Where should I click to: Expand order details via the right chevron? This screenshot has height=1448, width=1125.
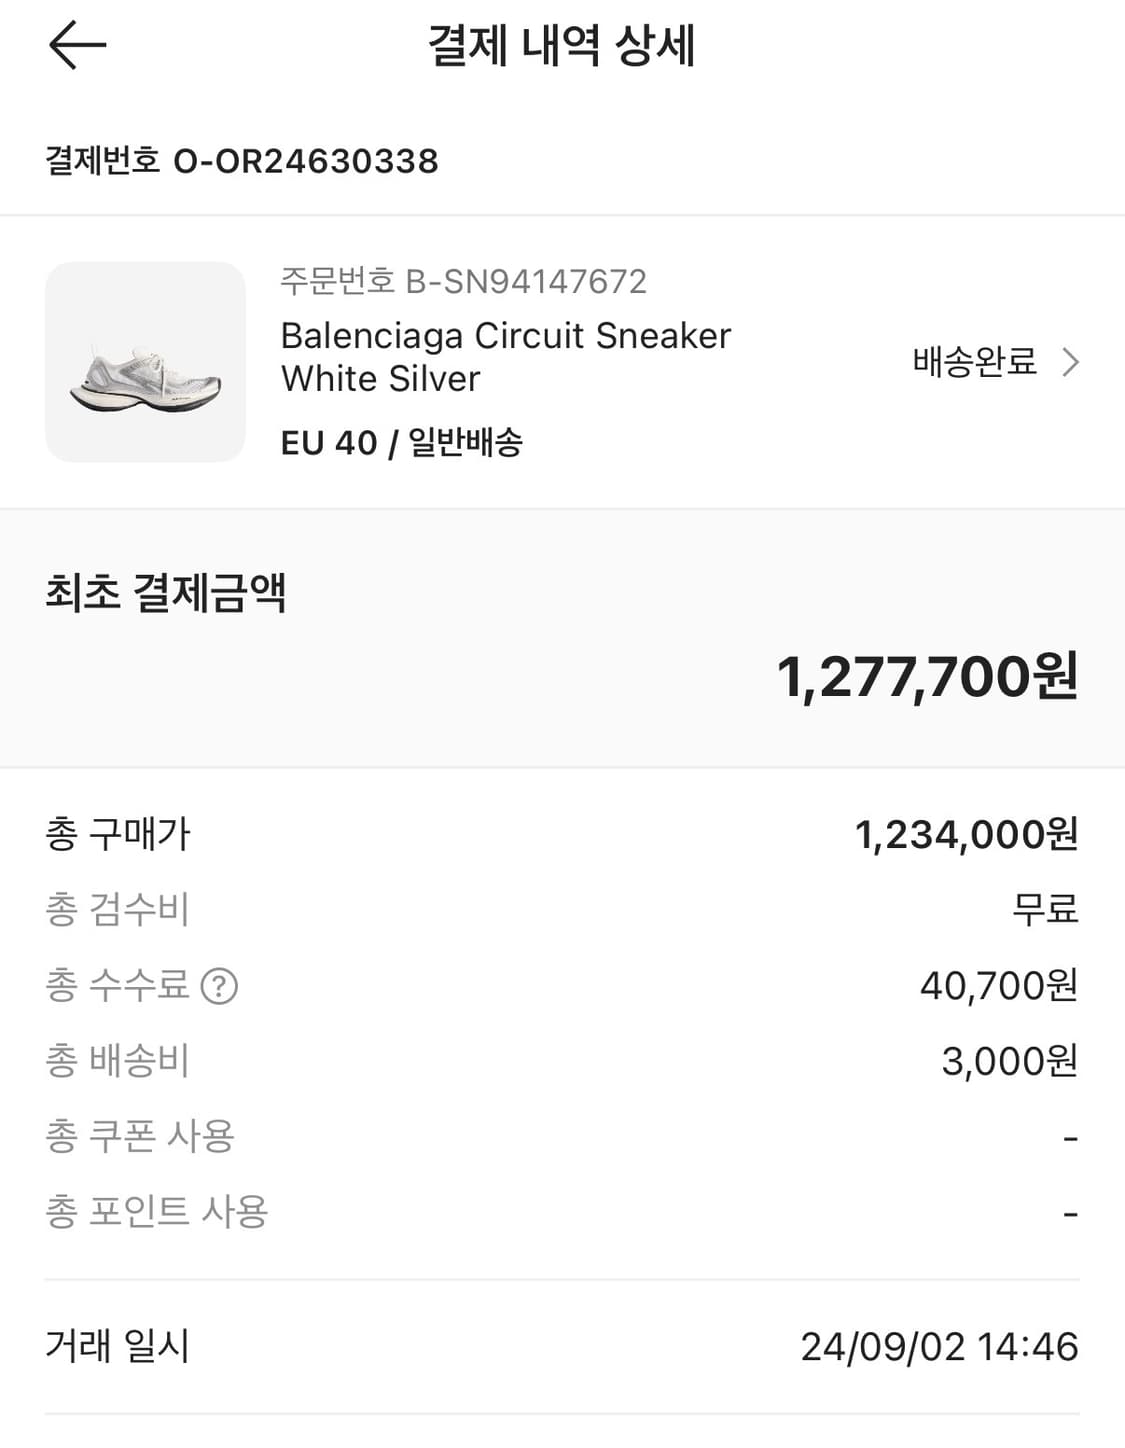[x=1071, y=362]
